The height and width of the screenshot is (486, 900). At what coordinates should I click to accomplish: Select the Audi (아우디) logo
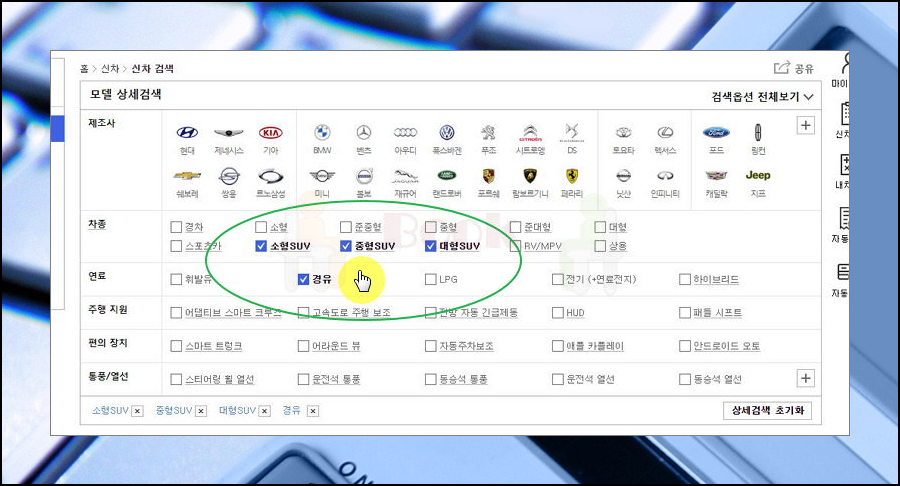point(405,133)
